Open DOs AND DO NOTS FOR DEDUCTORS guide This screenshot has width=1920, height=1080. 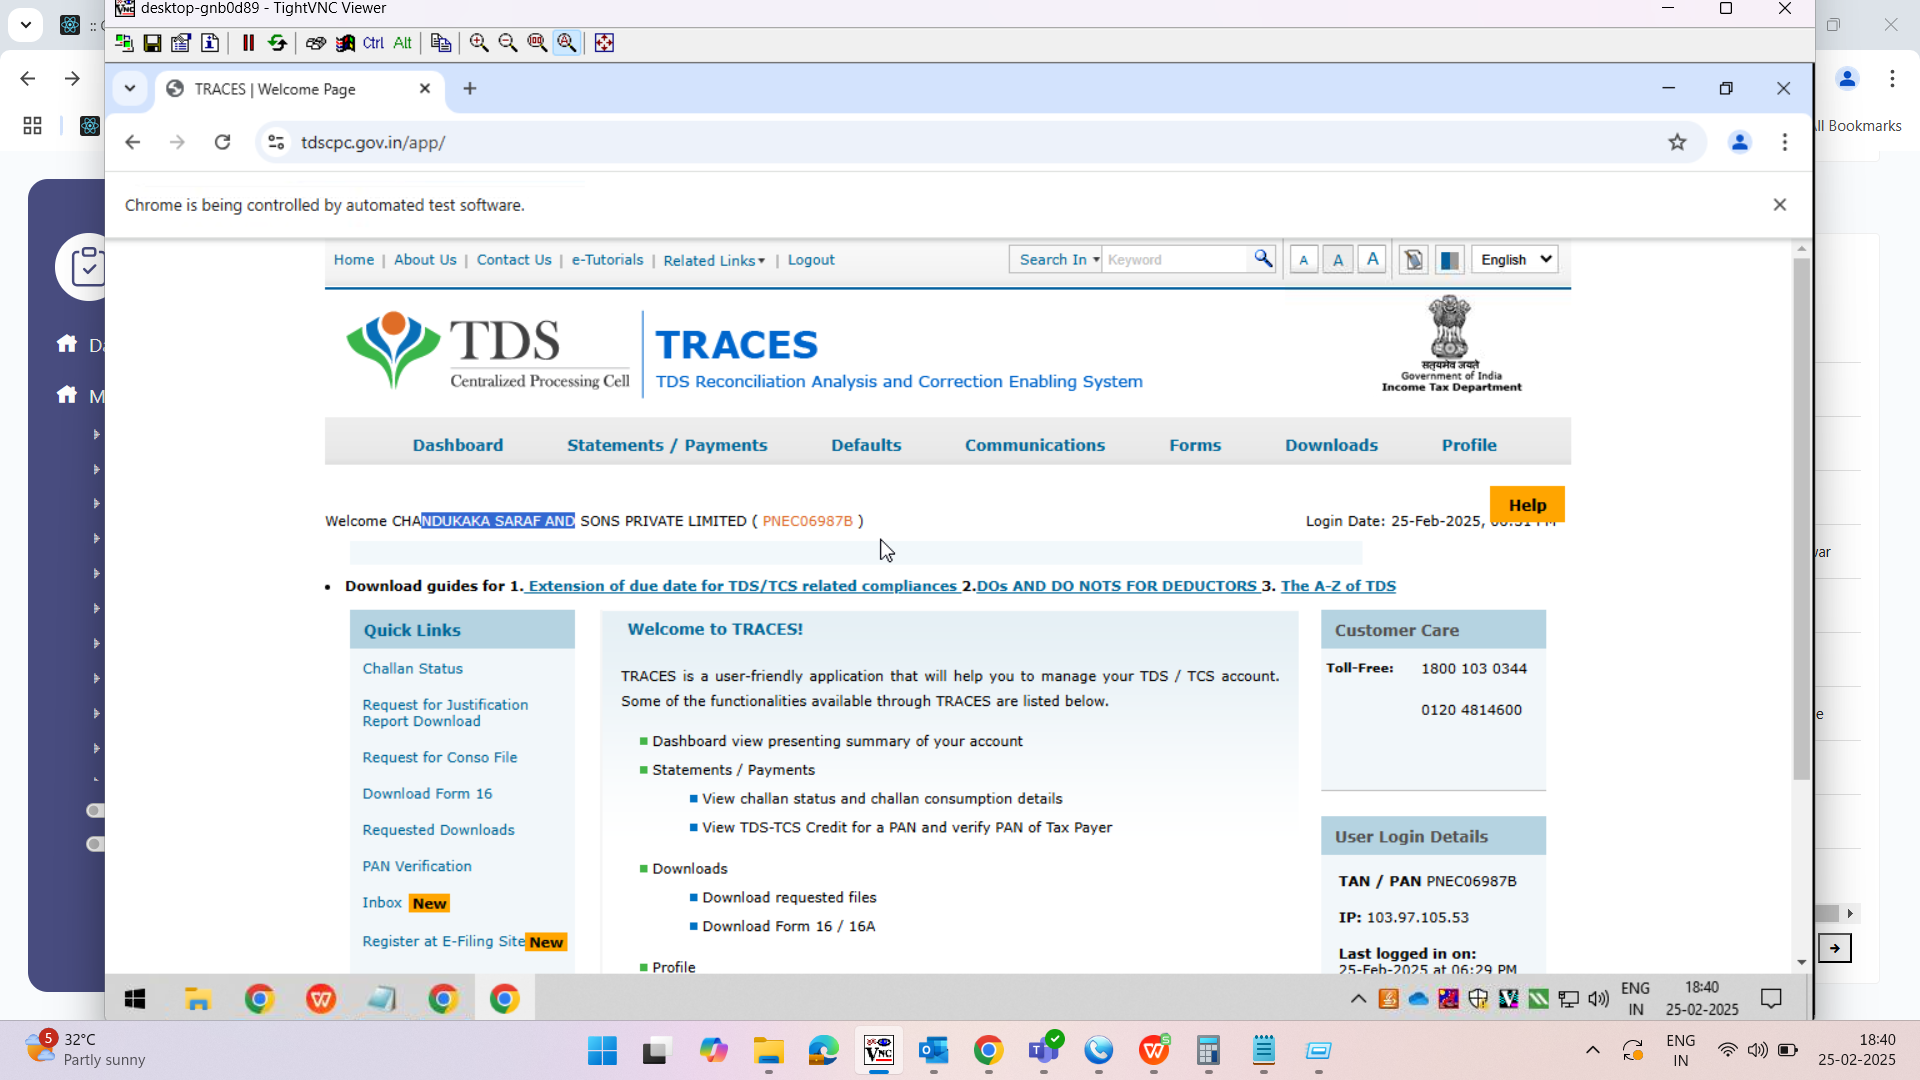(x=1117, y=587)
